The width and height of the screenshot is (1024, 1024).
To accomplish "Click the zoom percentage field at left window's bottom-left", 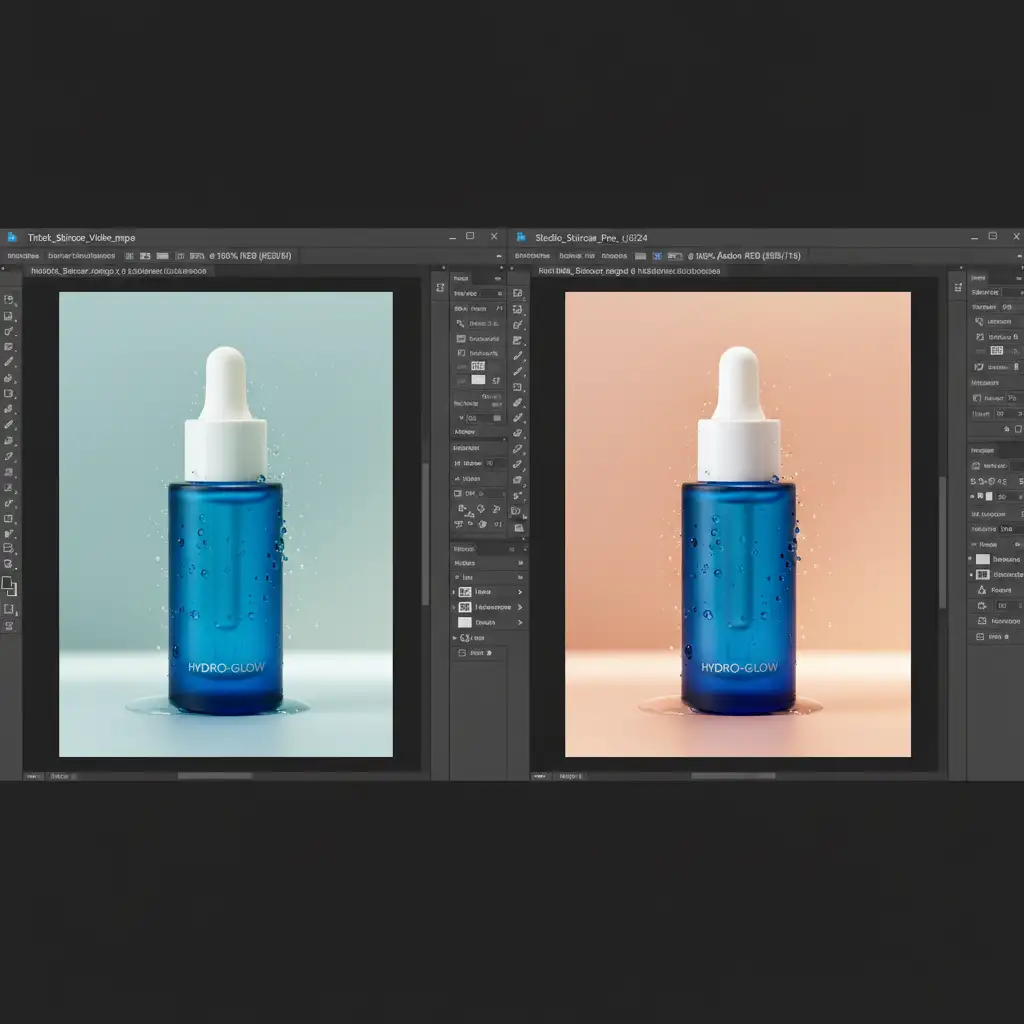I will [x=34, y=775].
